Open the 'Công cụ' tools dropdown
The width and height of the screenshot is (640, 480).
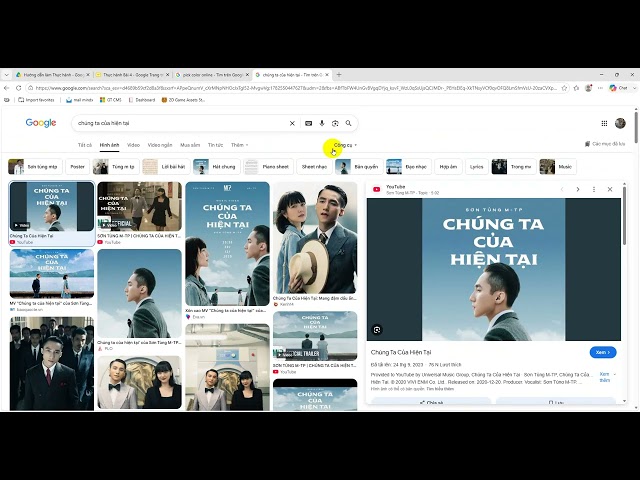[x=345, y=145]
